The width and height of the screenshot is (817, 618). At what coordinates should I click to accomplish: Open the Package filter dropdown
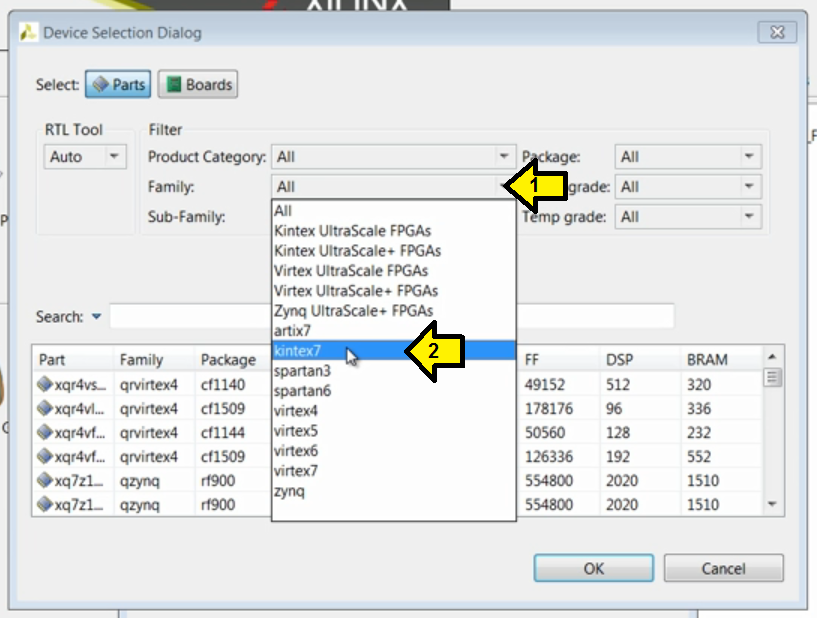(x=688, y=157)
